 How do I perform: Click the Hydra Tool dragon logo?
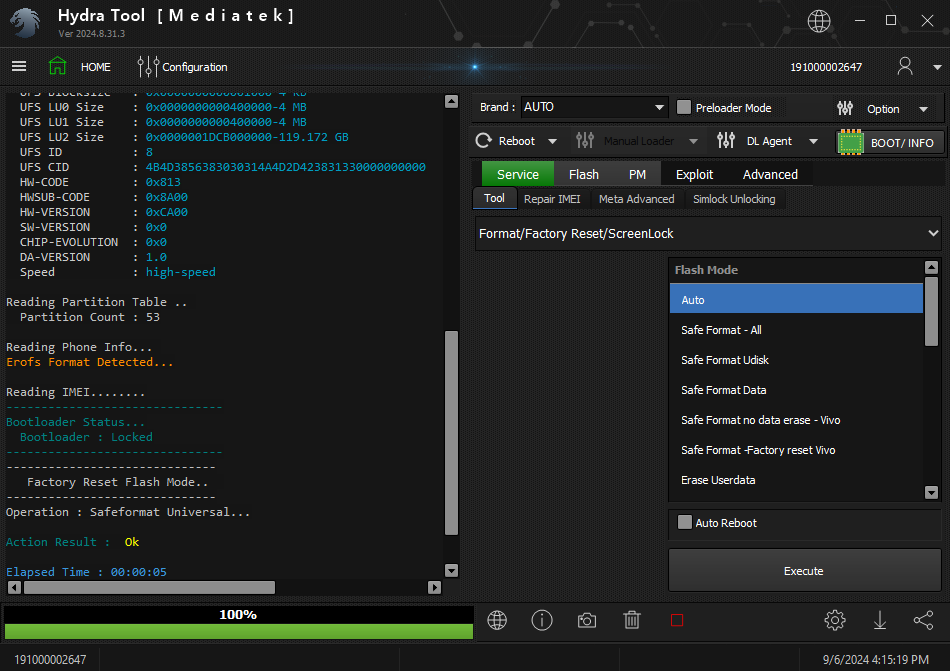click(x=25, y=22)
